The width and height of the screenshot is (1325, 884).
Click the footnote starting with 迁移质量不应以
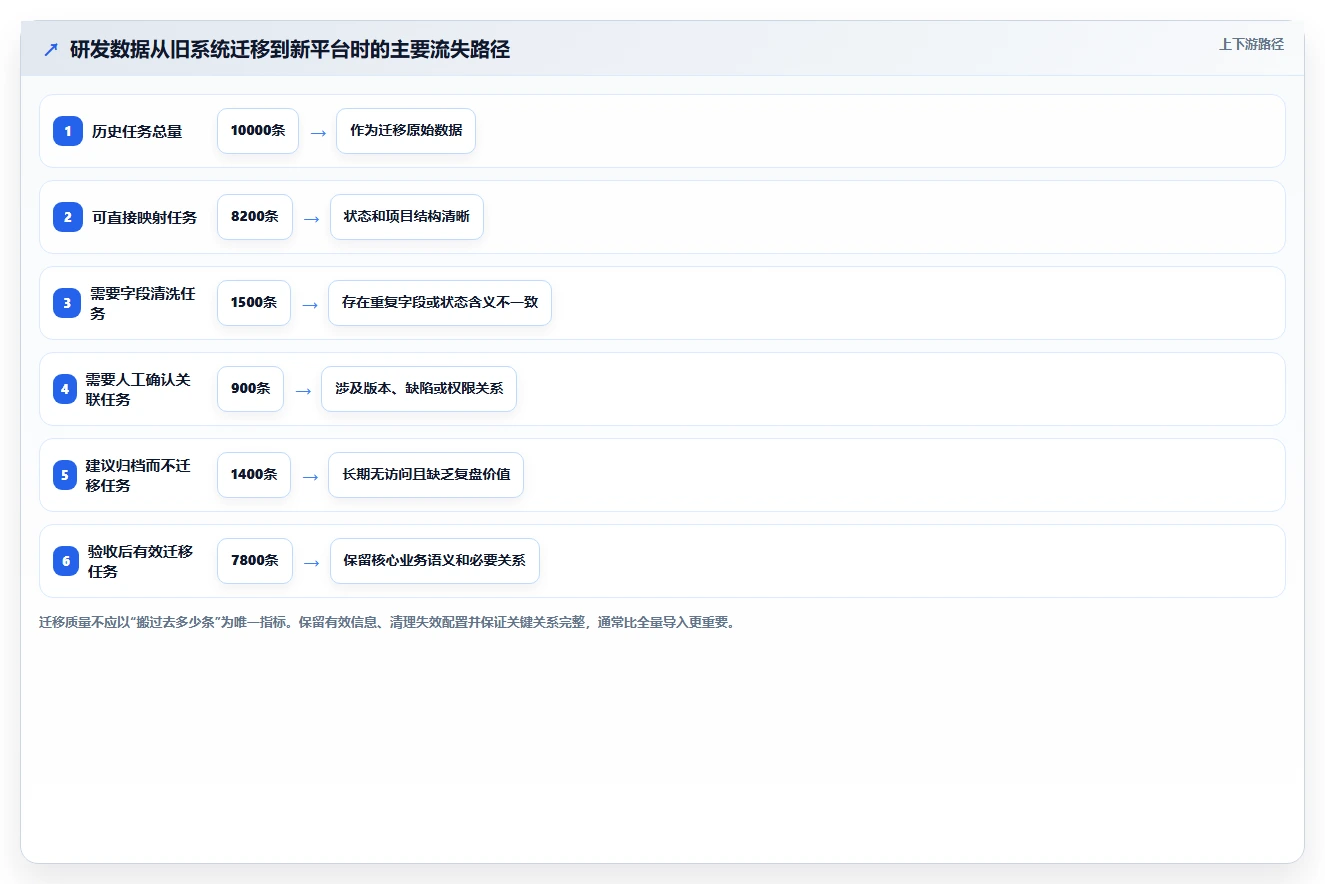pyautogui.click(x=388, y=623)
